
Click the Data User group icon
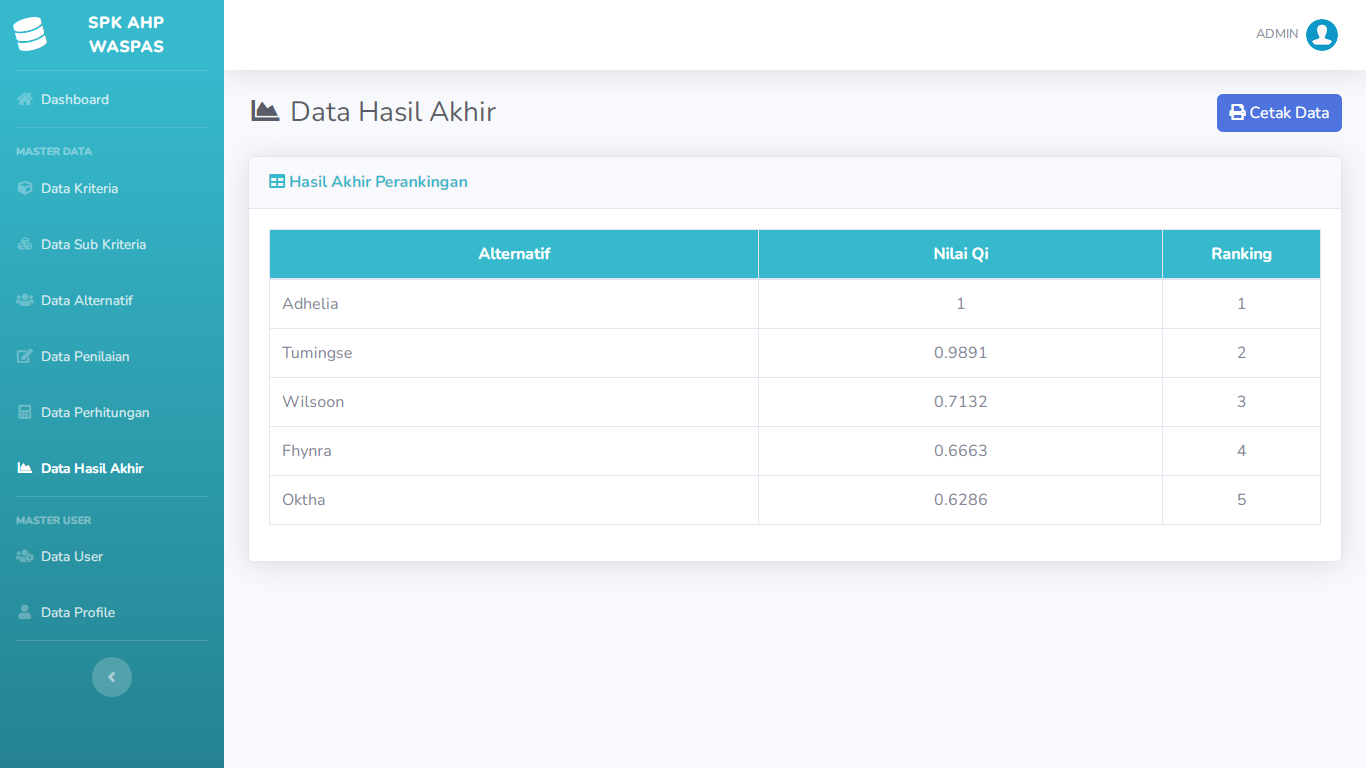pos(25,556)
